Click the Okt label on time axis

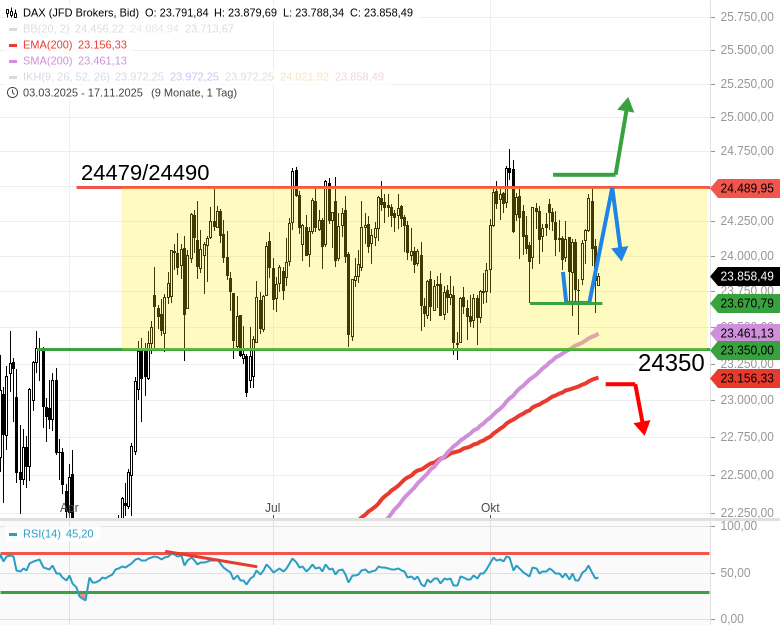[x=490, y=508]
